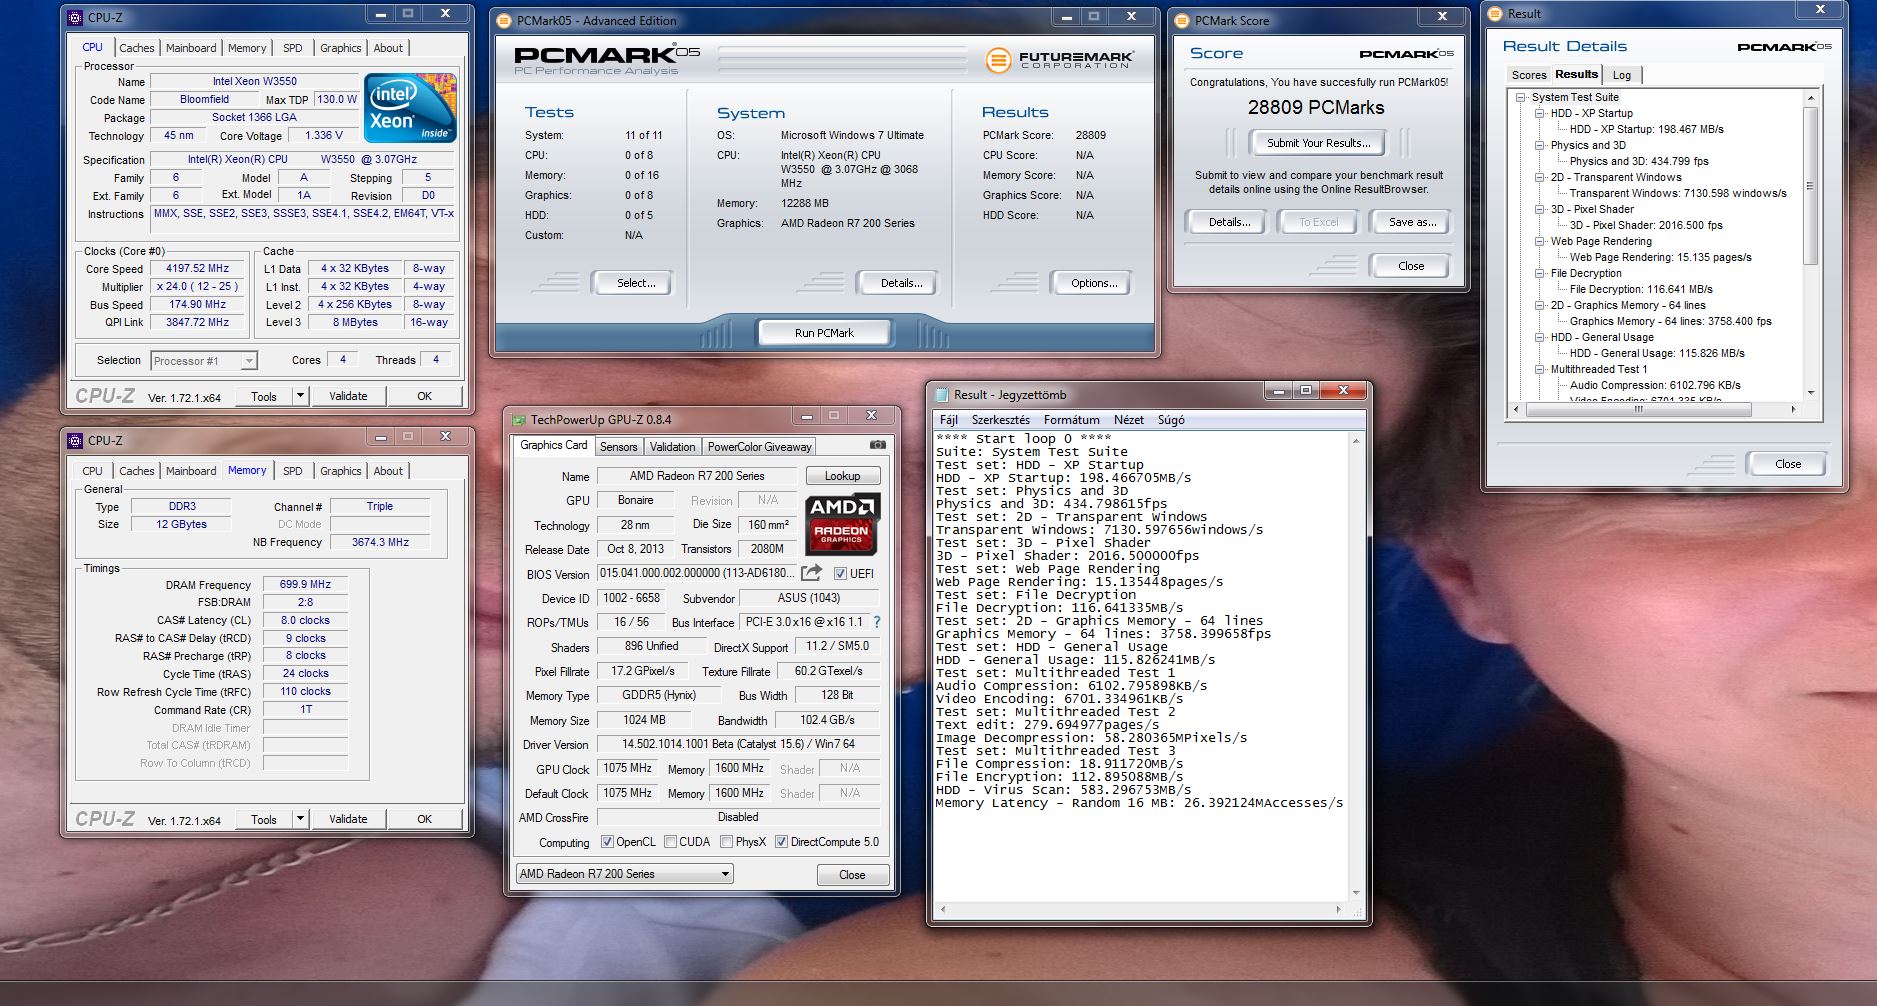Viewport: 1877px width, 1006px height.
Task: Switch to the Scores tab in Result Details
Action: [1529, 75]
